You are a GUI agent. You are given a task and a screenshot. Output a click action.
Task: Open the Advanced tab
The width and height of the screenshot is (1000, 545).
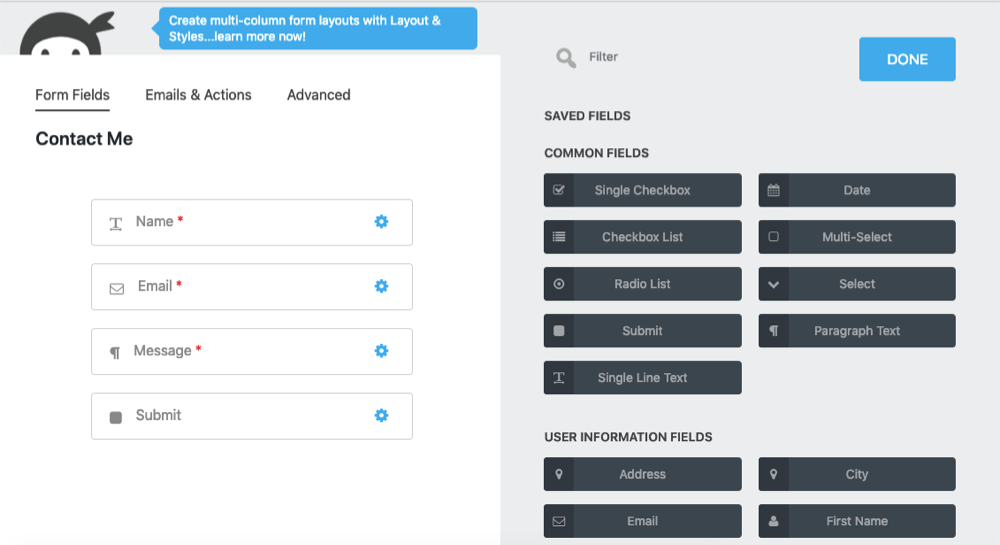coord(318,95)
